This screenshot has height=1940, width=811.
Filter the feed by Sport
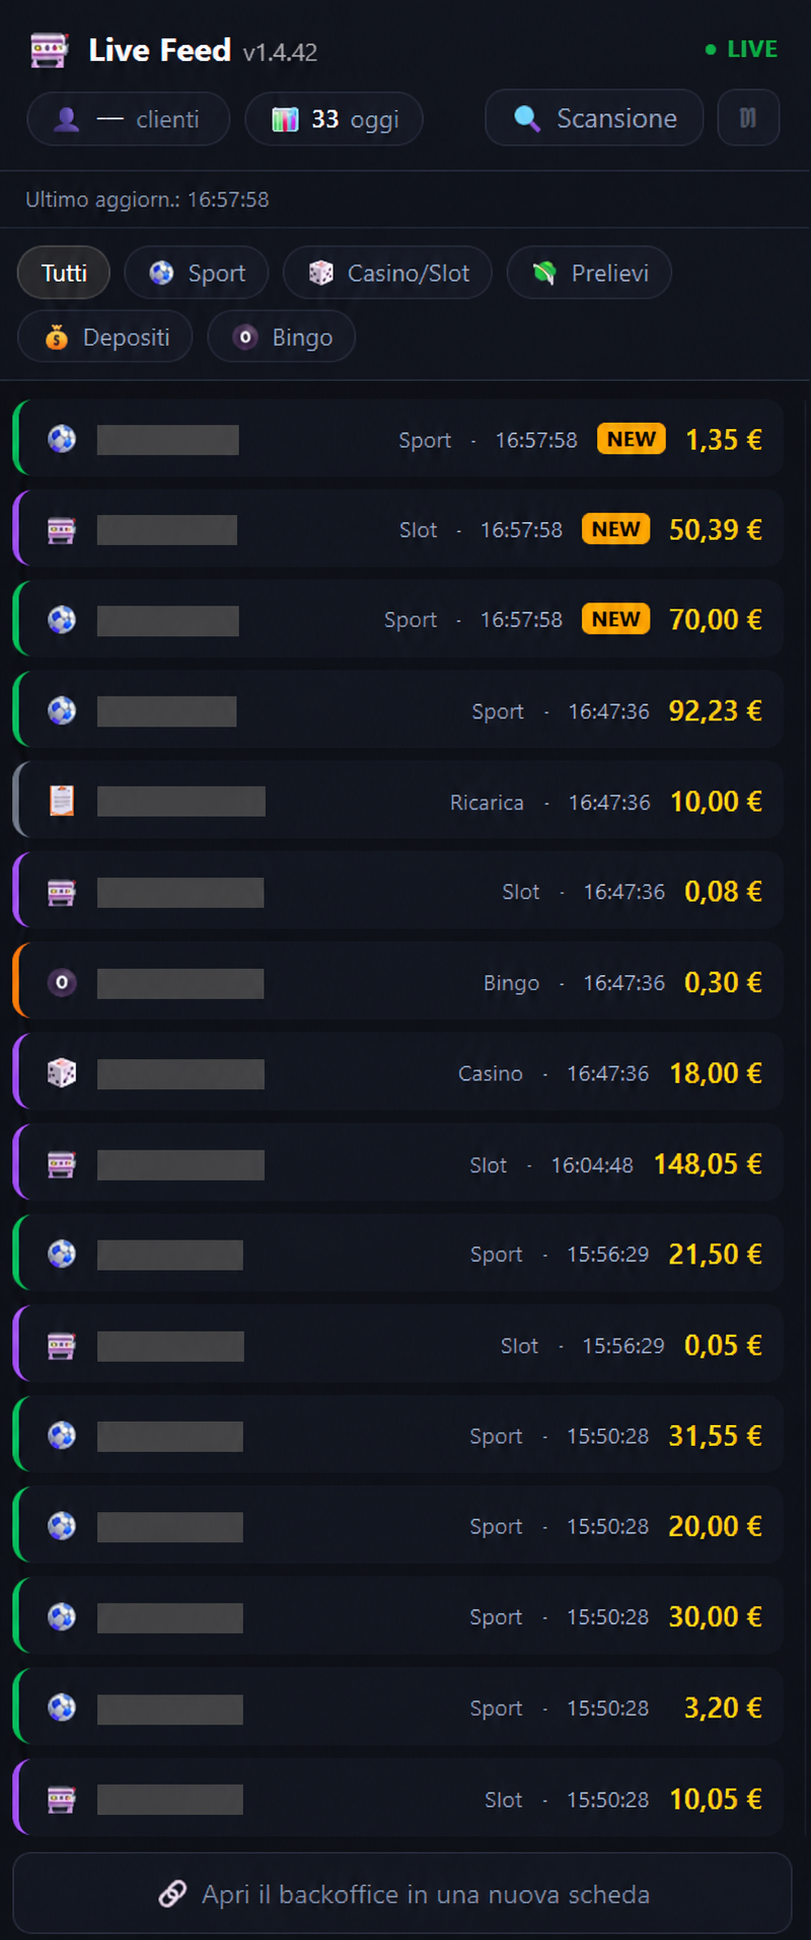(x=196, y=273)
